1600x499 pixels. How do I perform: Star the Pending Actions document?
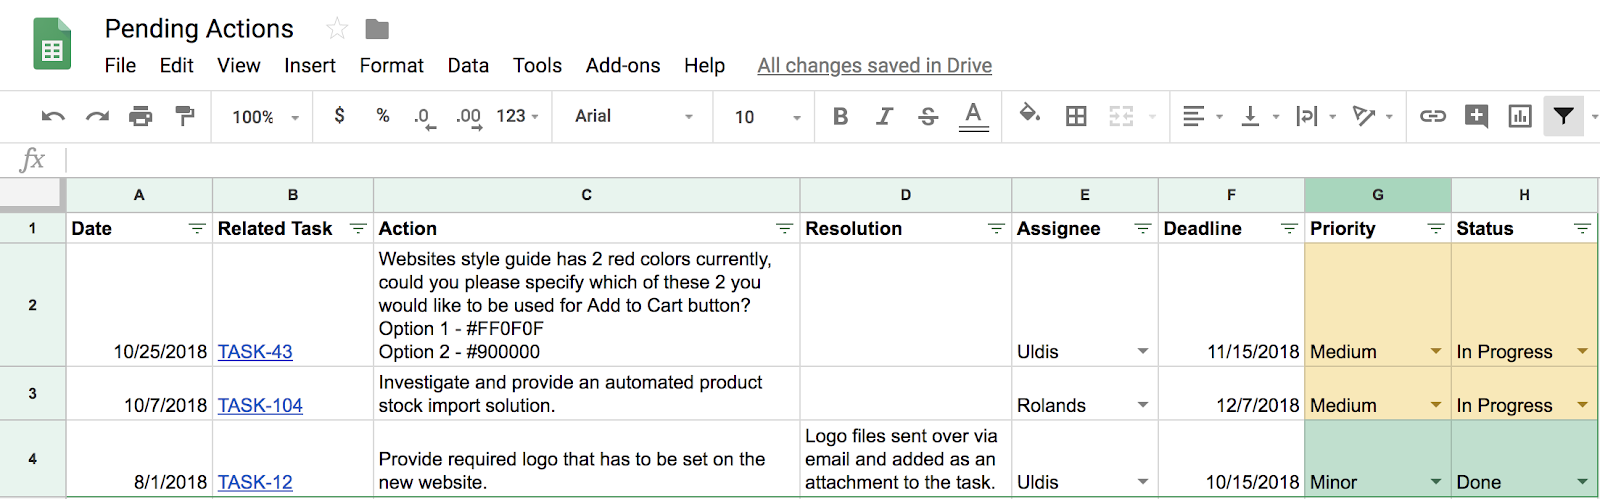pos(337,28)
